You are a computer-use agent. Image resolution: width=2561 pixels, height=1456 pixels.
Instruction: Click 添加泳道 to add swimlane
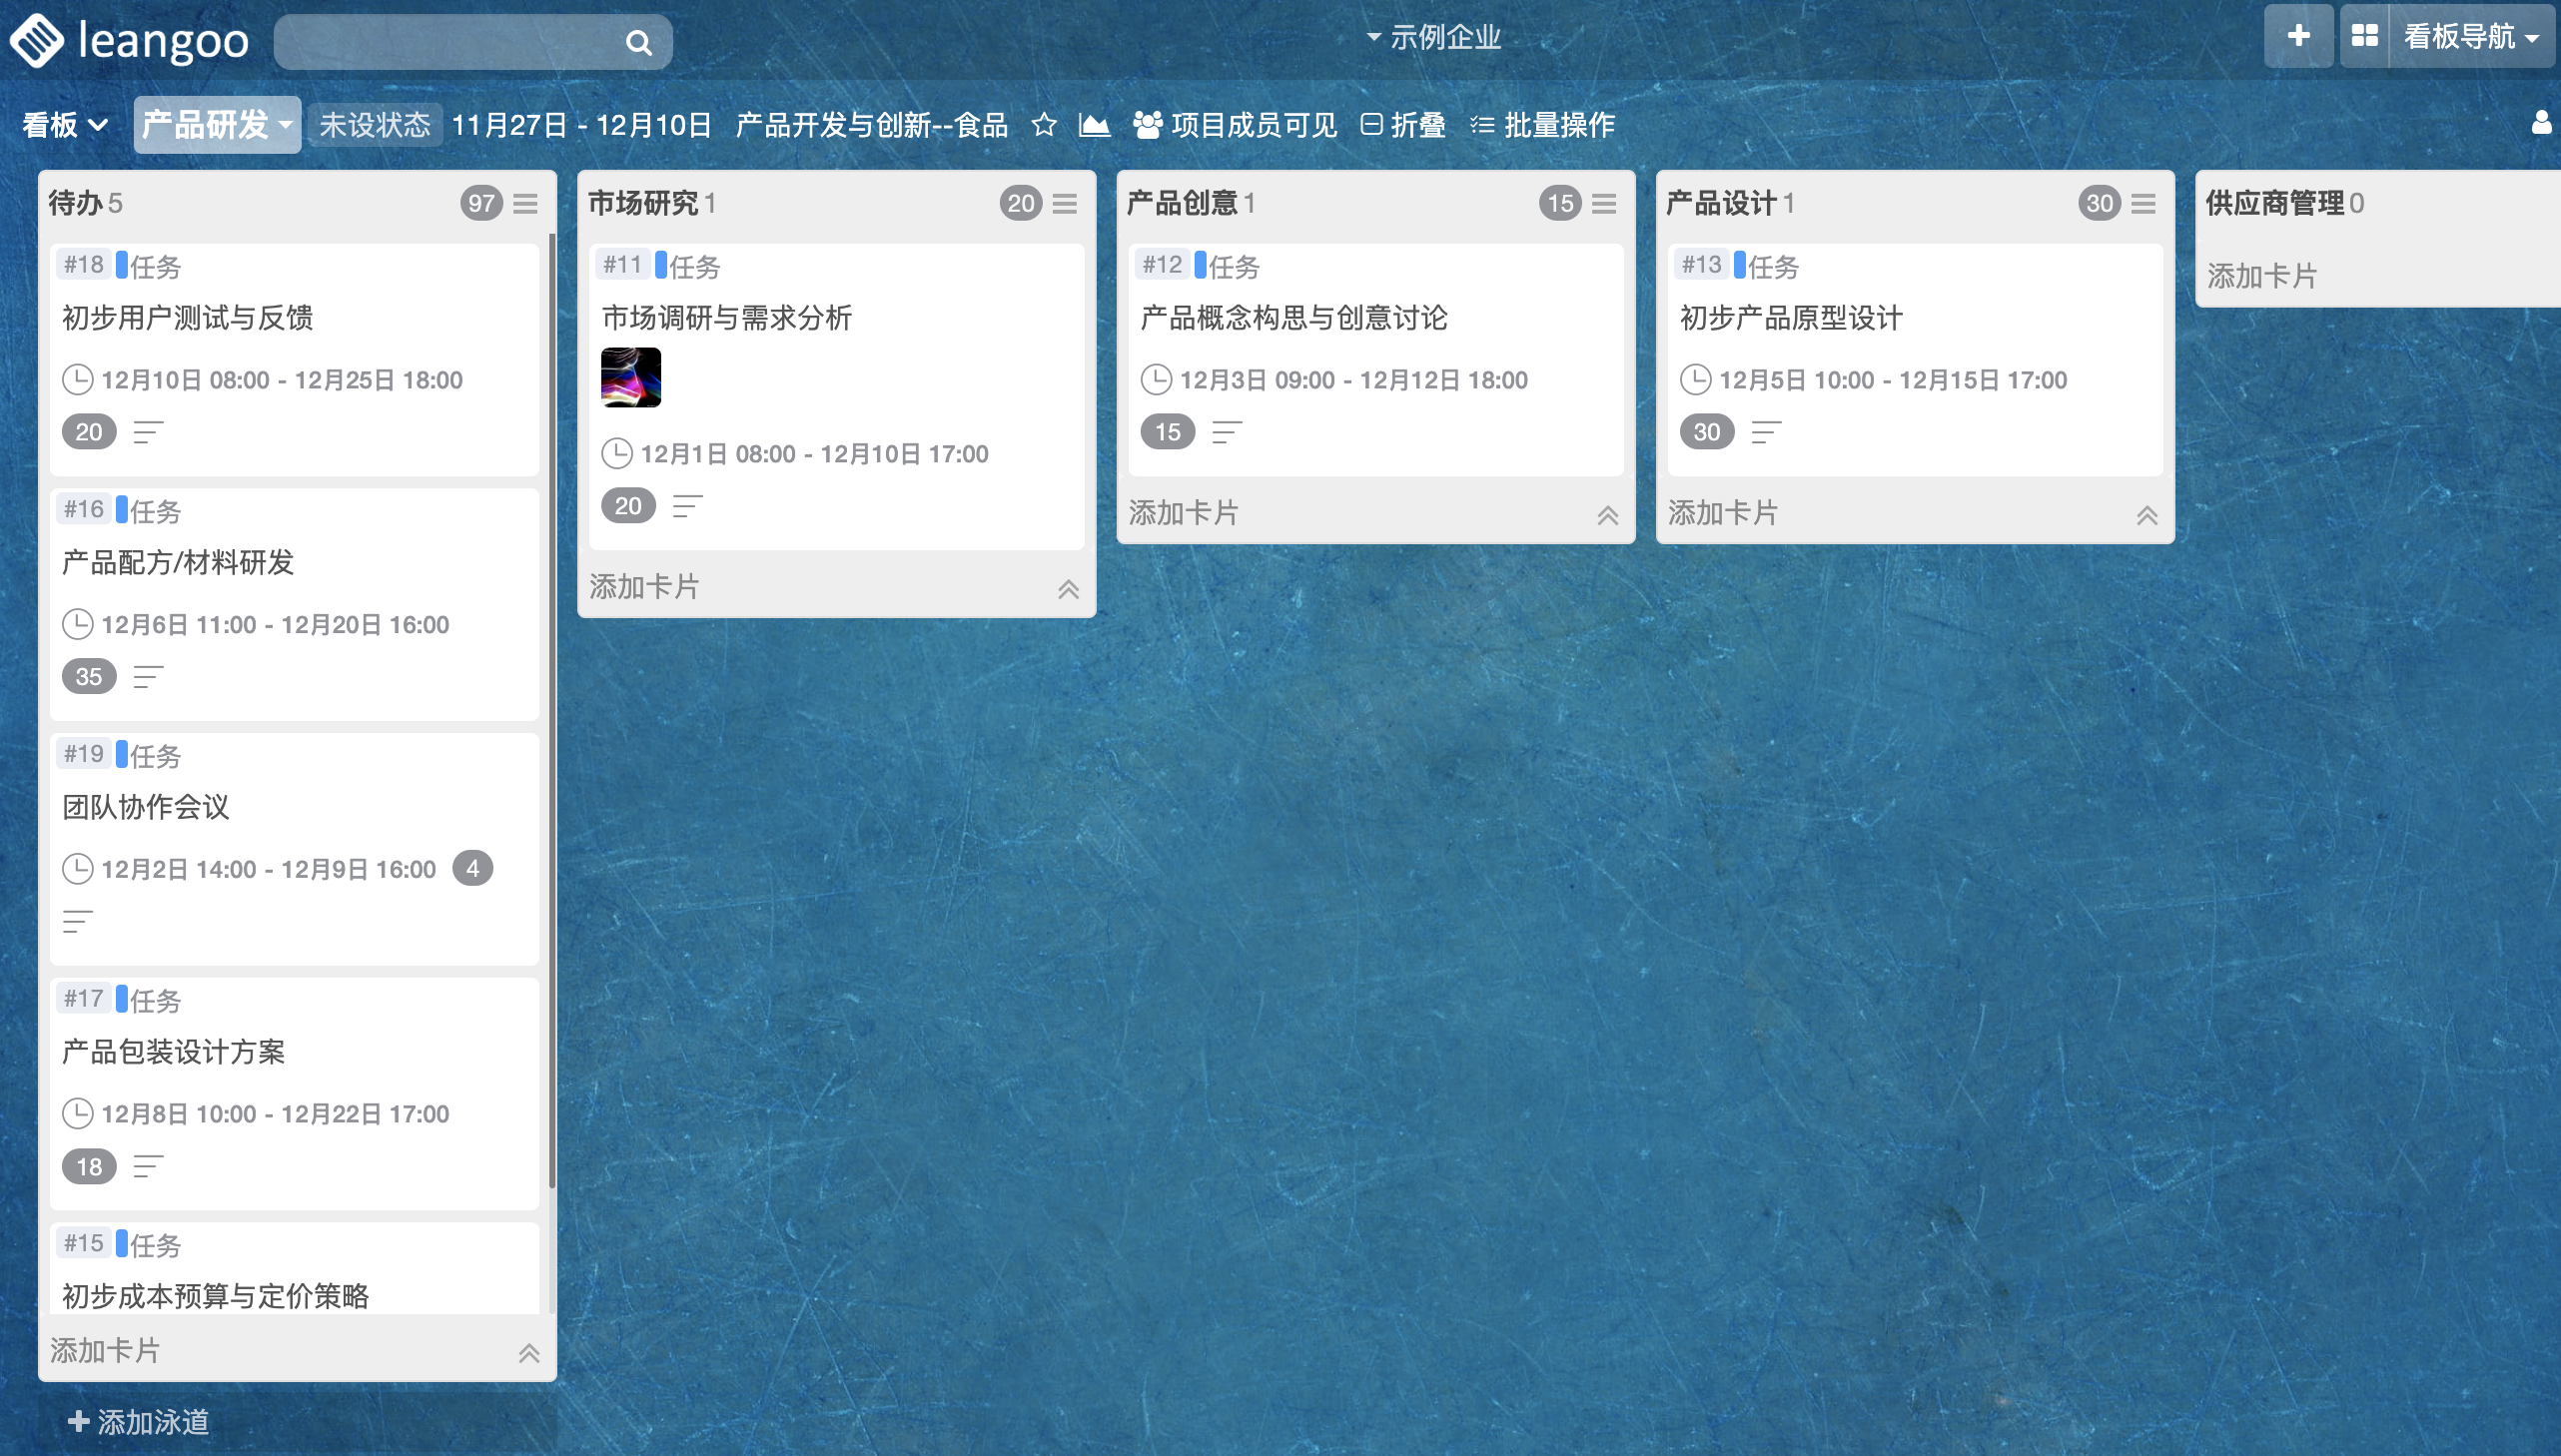[139, 1421]
